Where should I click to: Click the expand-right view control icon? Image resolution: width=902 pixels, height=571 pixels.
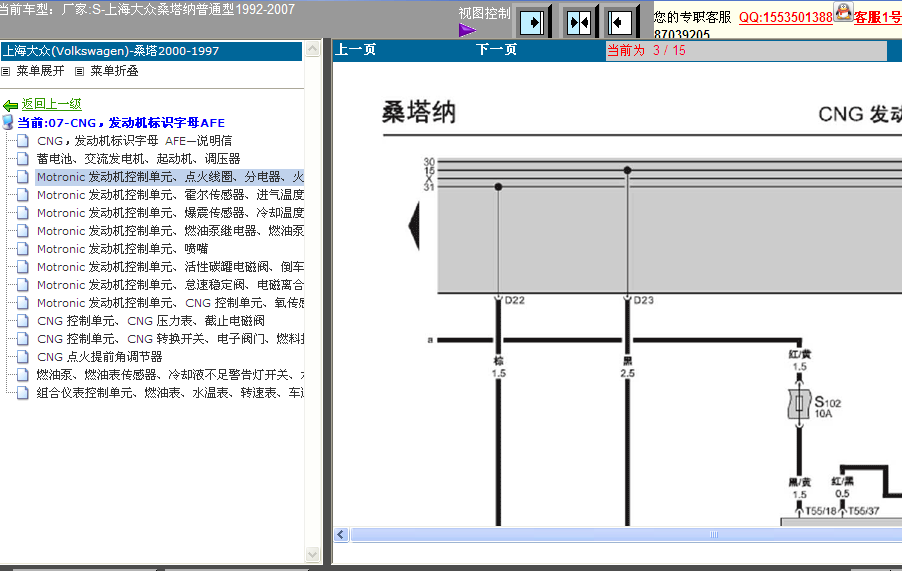[x=532, y=22]
